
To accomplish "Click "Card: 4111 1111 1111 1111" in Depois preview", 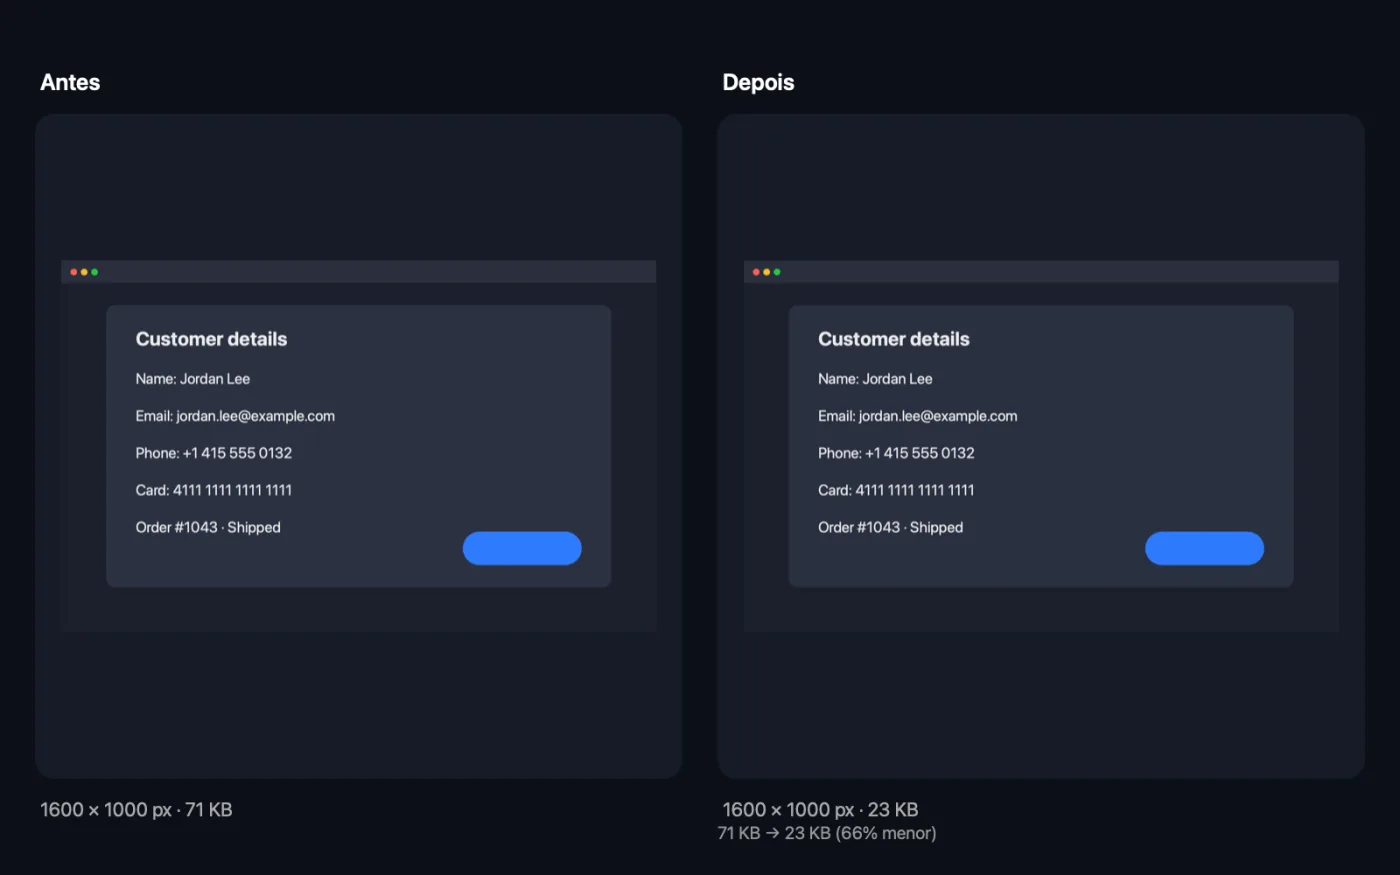I will (x=896, y=490).
